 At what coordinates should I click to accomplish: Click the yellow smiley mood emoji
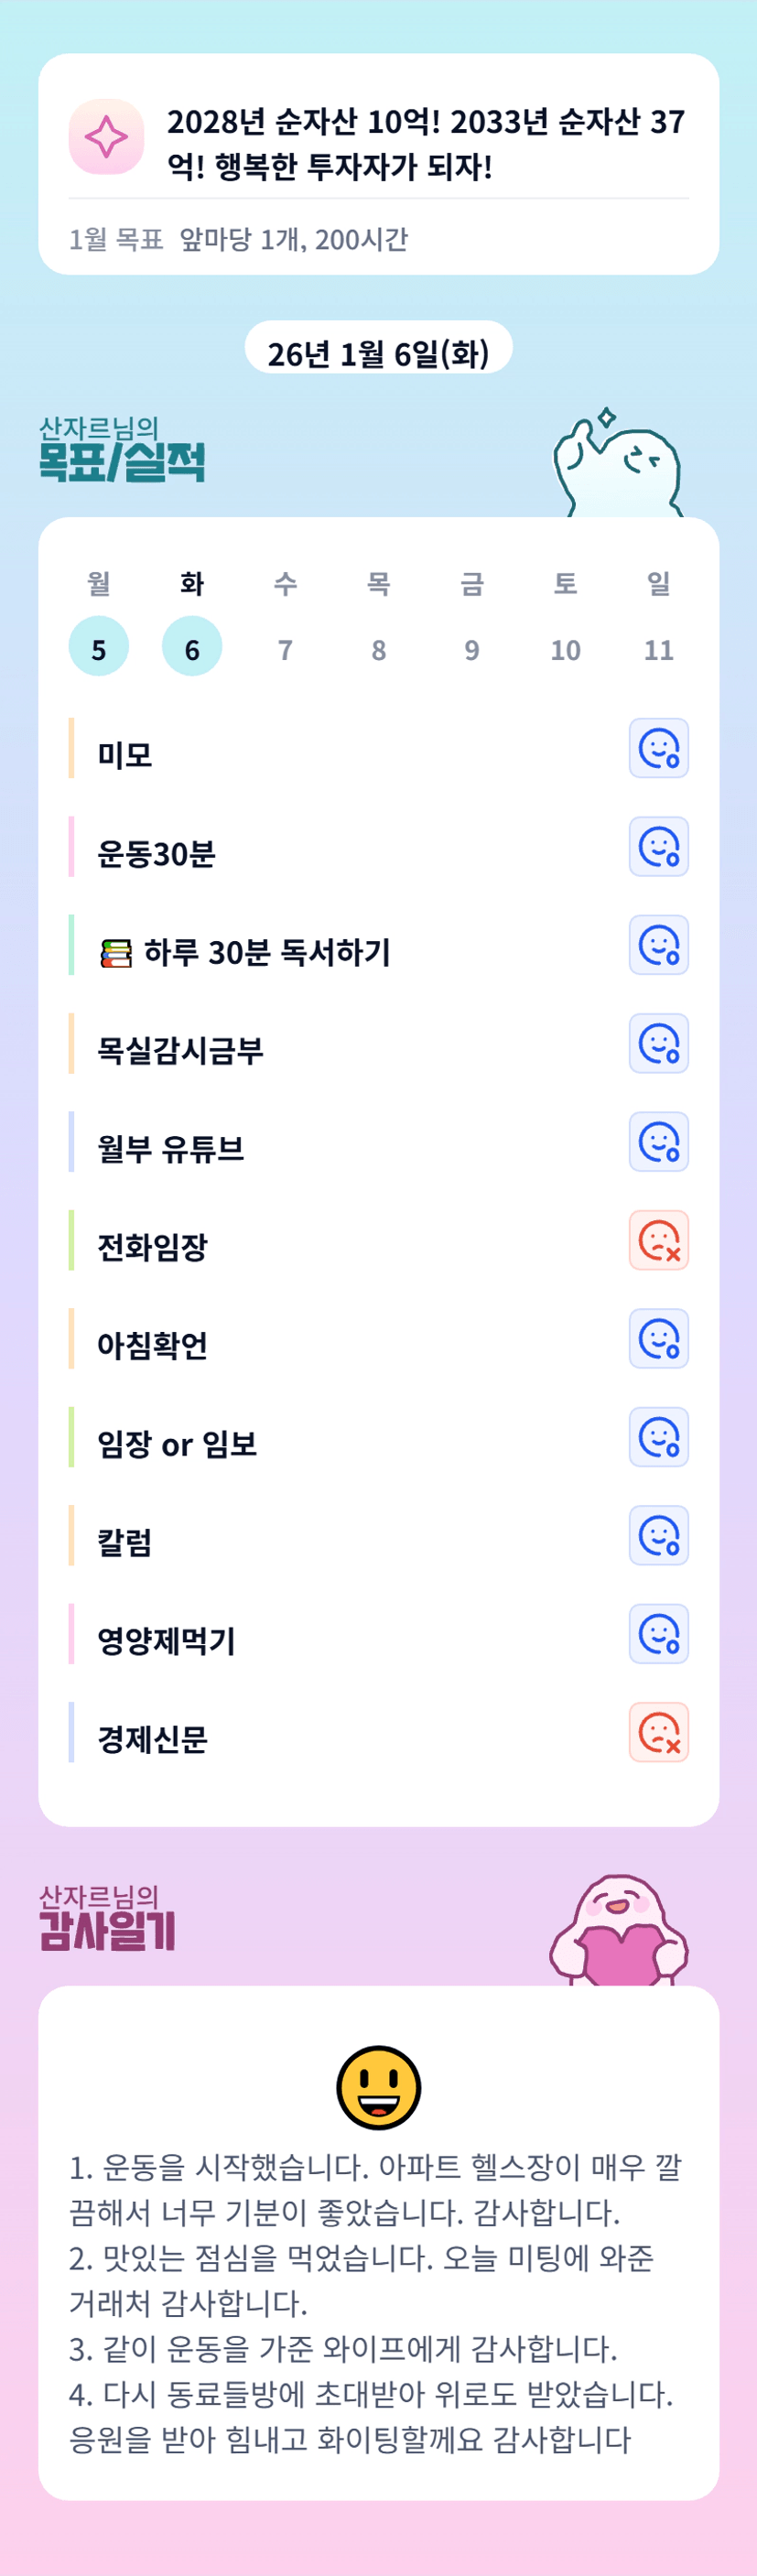[378, 2087]
